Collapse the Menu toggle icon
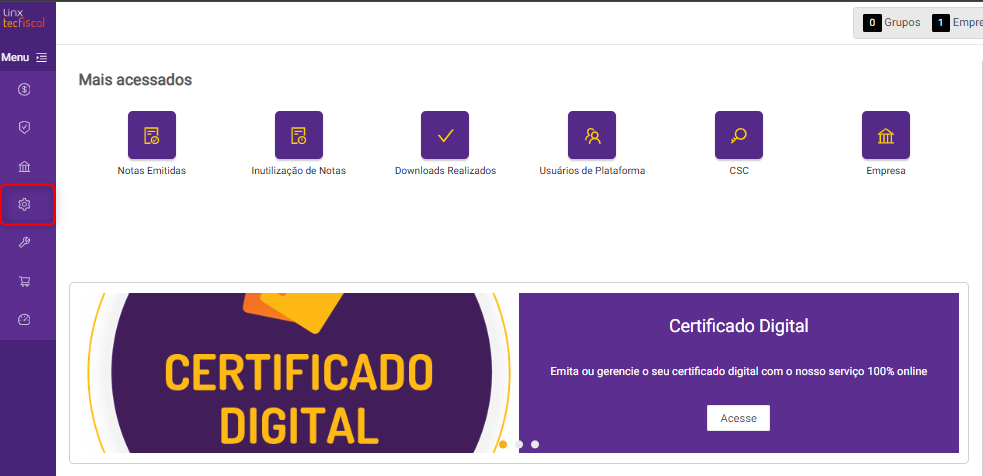Image resolution: width=983 pixels, height=476 pixels. tap(41, 58)
